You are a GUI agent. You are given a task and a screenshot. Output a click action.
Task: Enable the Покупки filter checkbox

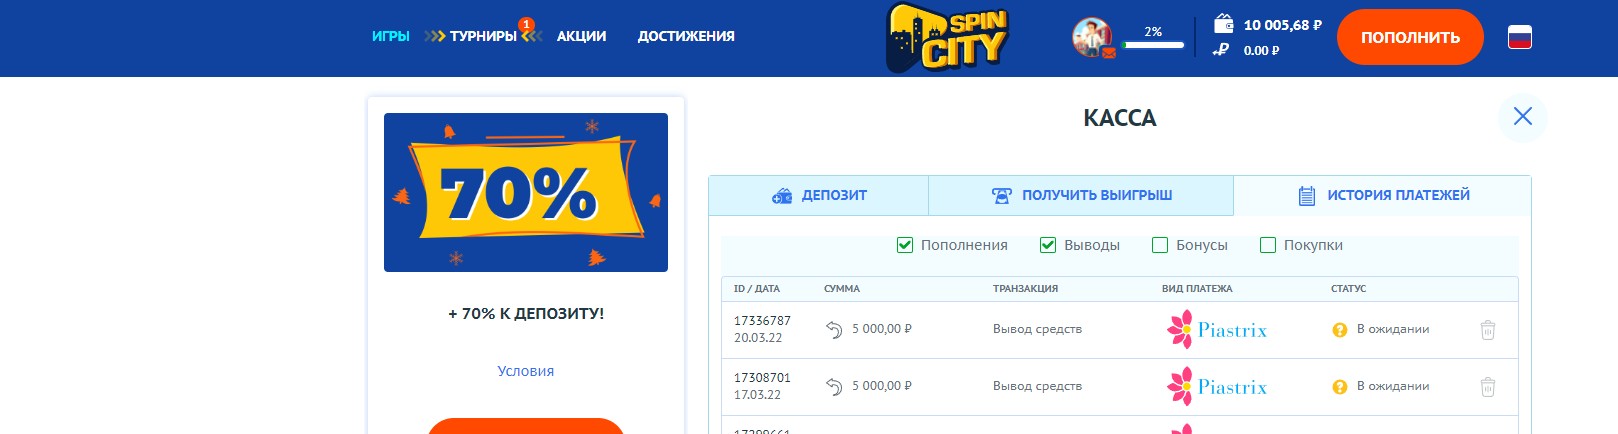pyautogui.click(x=1268, y=245)
